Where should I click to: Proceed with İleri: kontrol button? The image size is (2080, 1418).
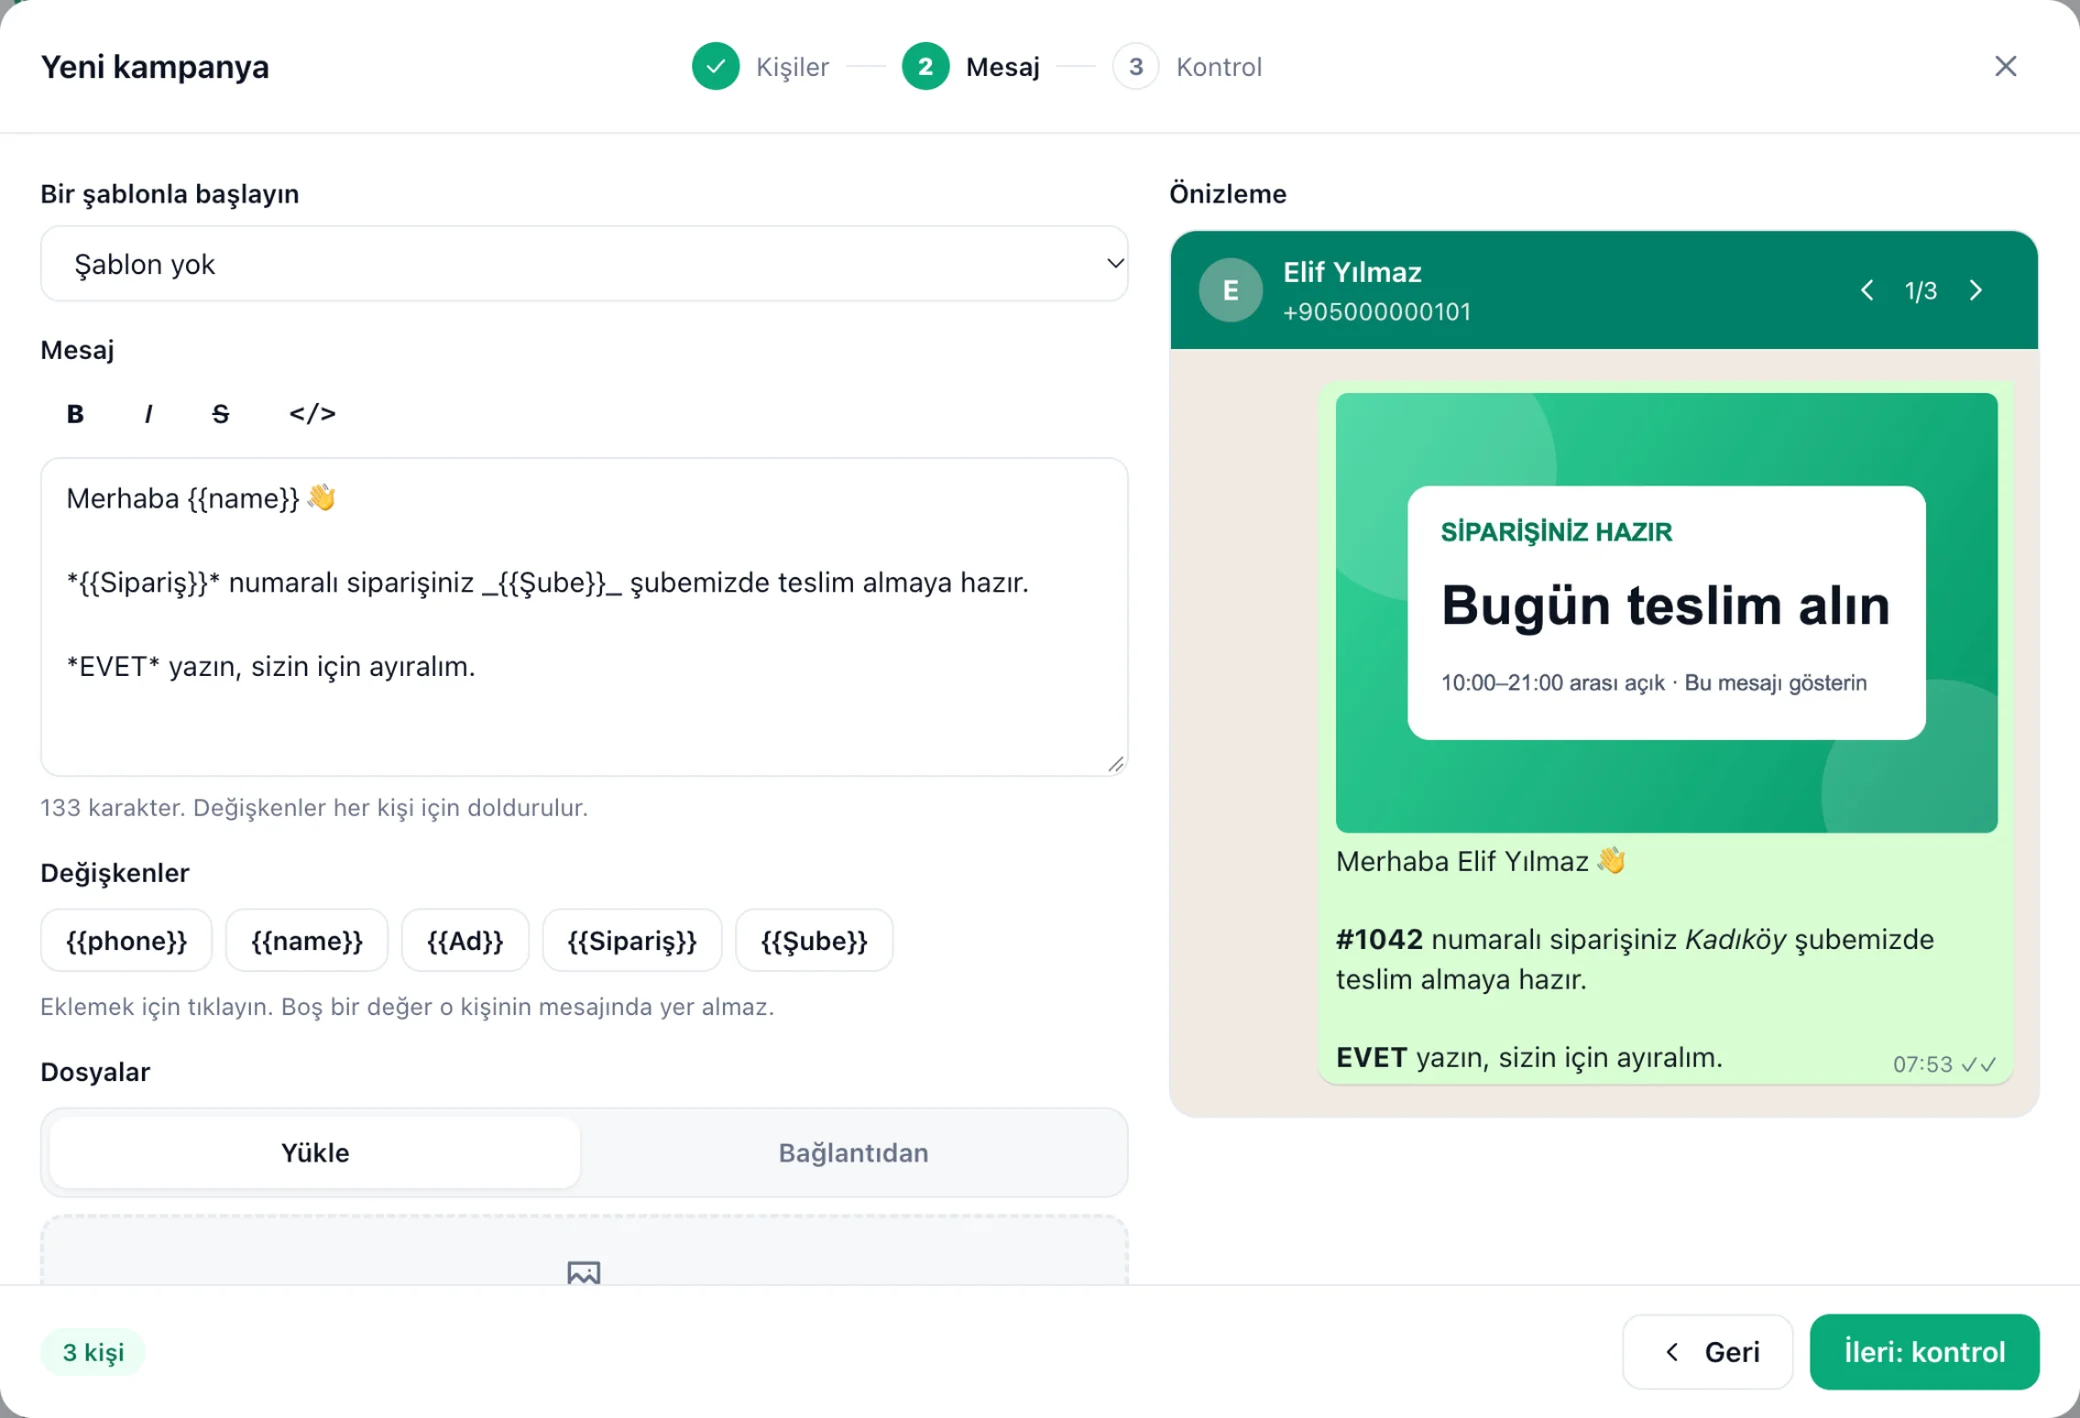click(x=1925, y=1352)
